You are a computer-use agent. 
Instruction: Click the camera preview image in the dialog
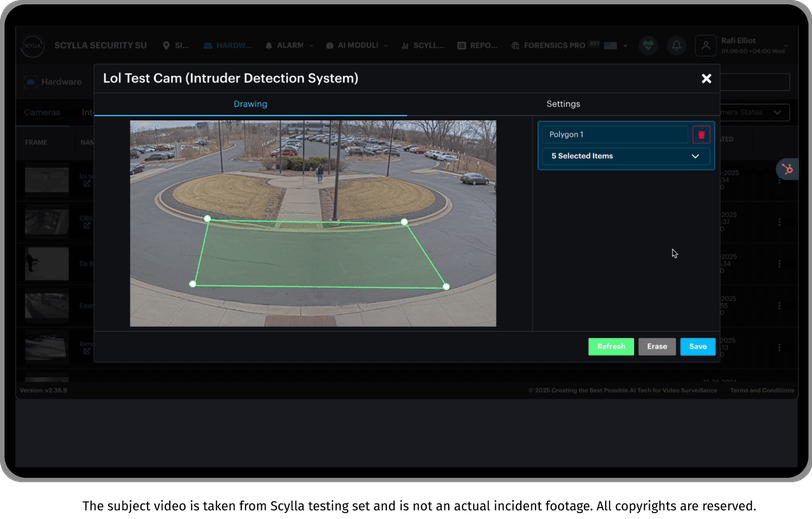pos(313,223)
